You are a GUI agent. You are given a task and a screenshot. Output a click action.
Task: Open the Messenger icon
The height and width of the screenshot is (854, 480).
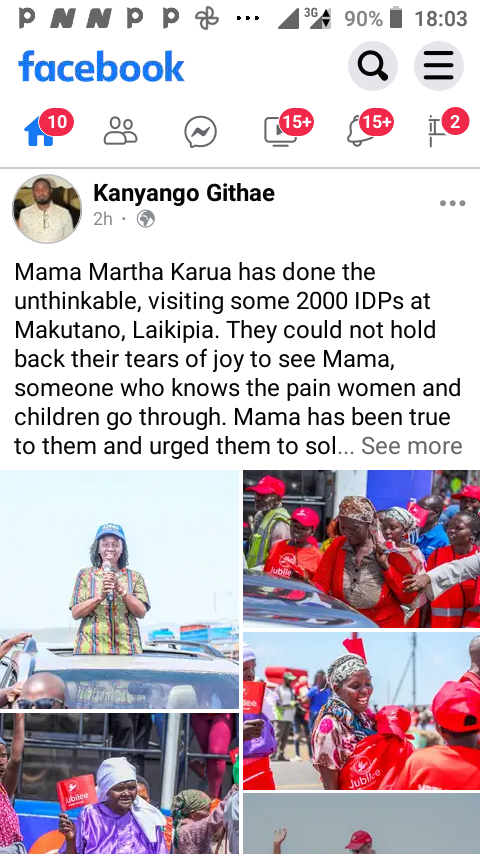click(200, 132)
